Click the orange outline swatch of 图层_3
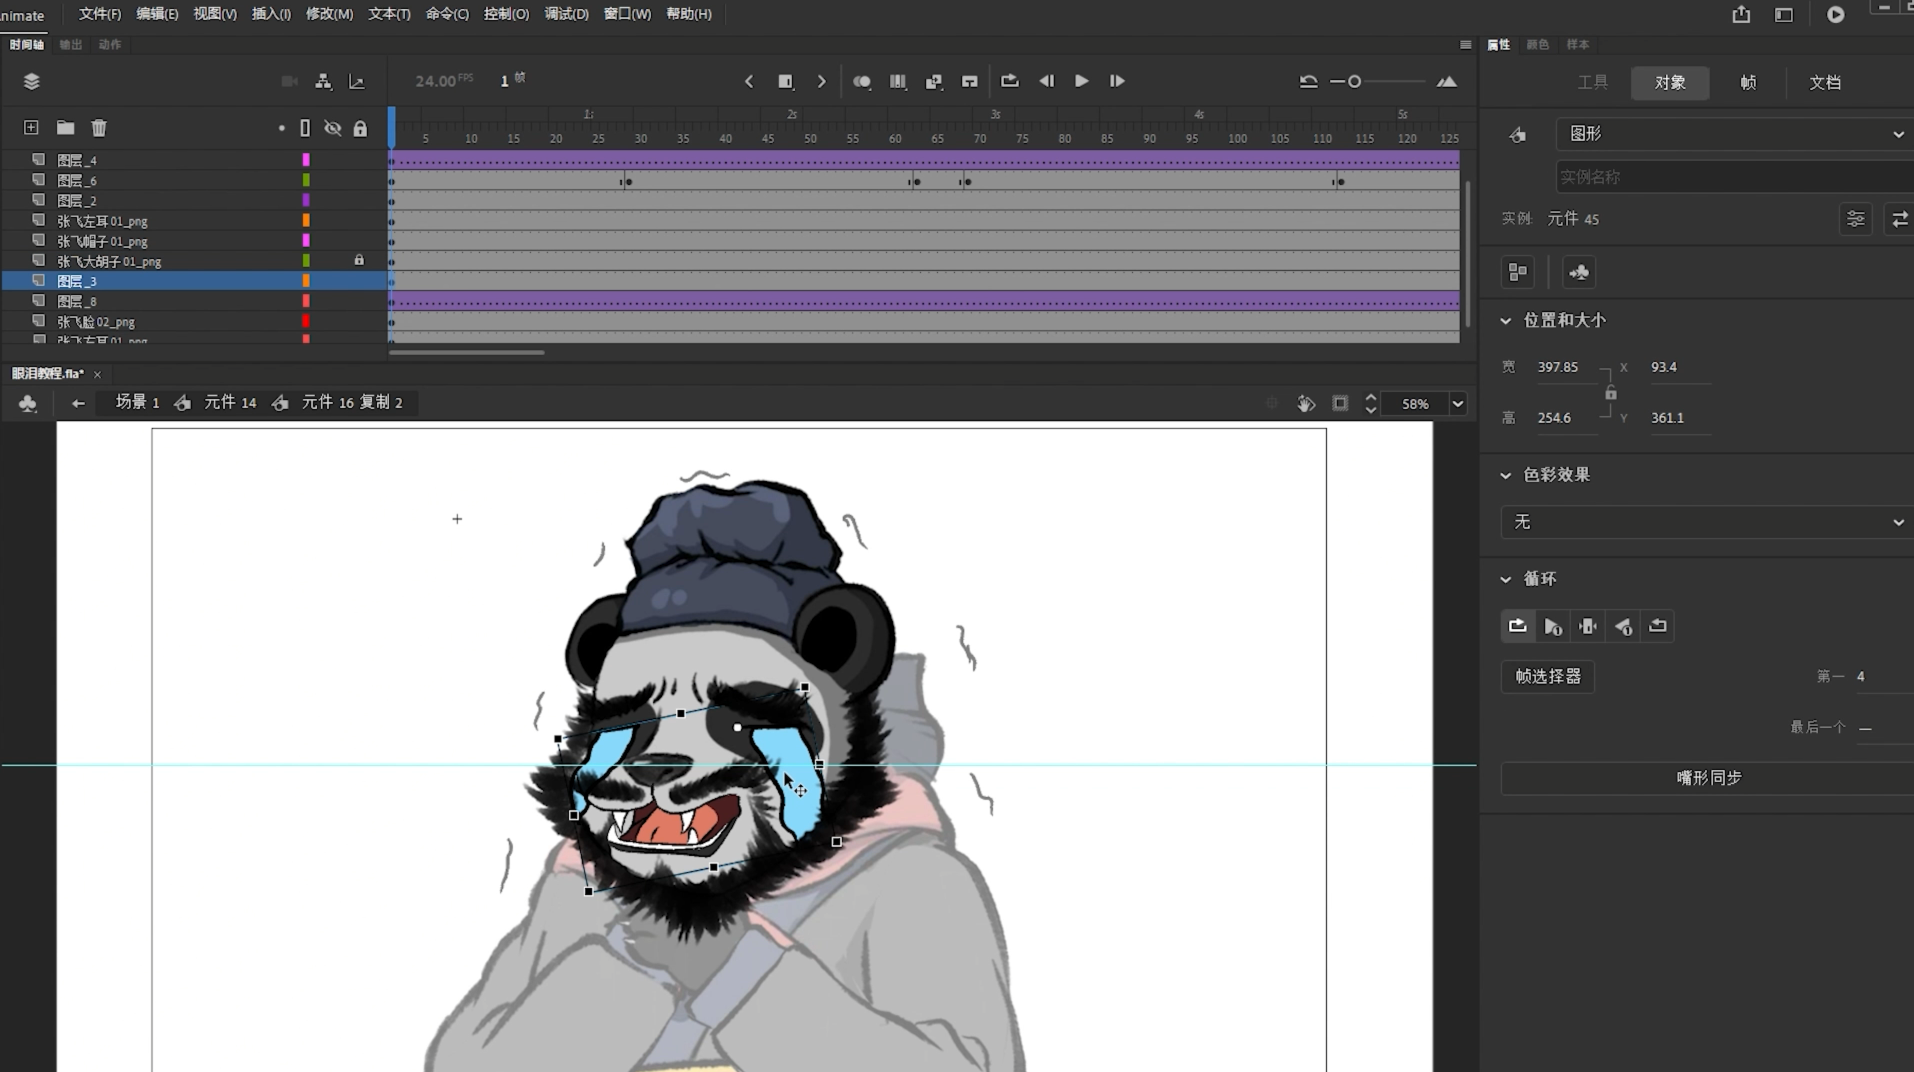This screenshot has height=1072, width=1914. 306,281
